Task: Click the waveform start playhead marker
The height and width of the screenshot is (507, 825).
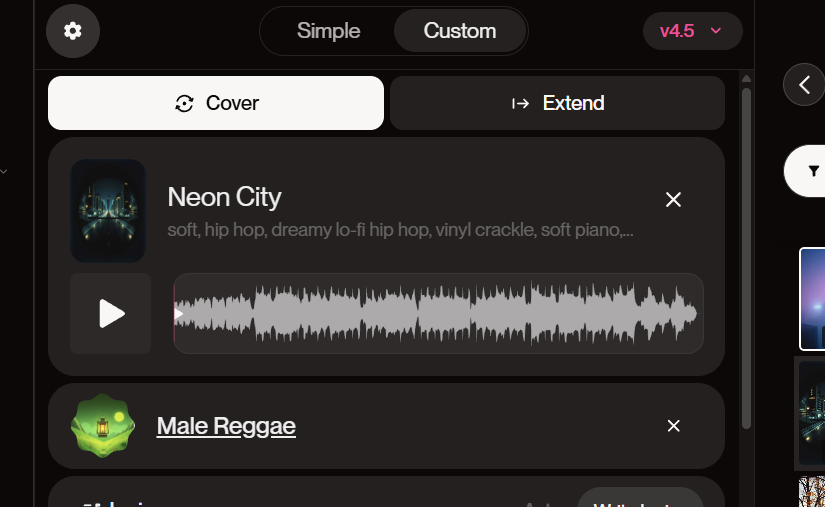Action: coord(179,314)
